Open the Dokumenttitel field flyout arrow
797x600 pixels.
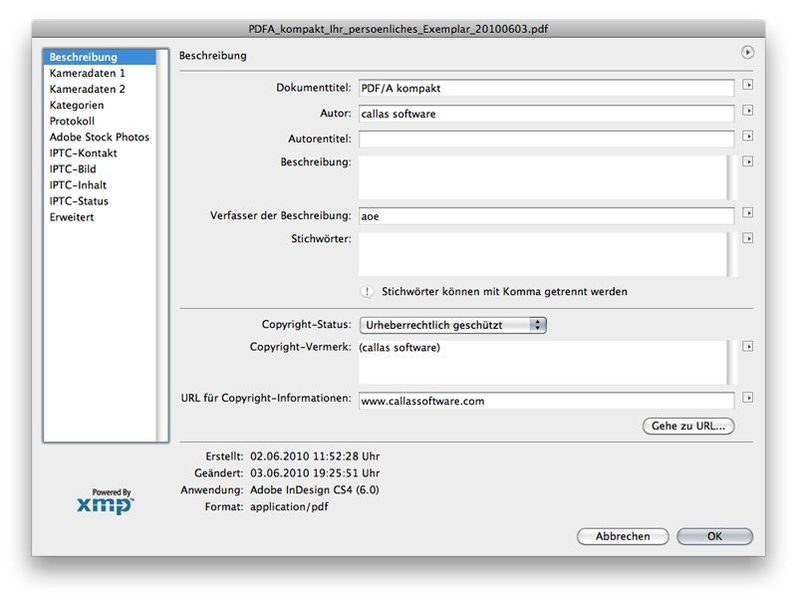(747, 85)
